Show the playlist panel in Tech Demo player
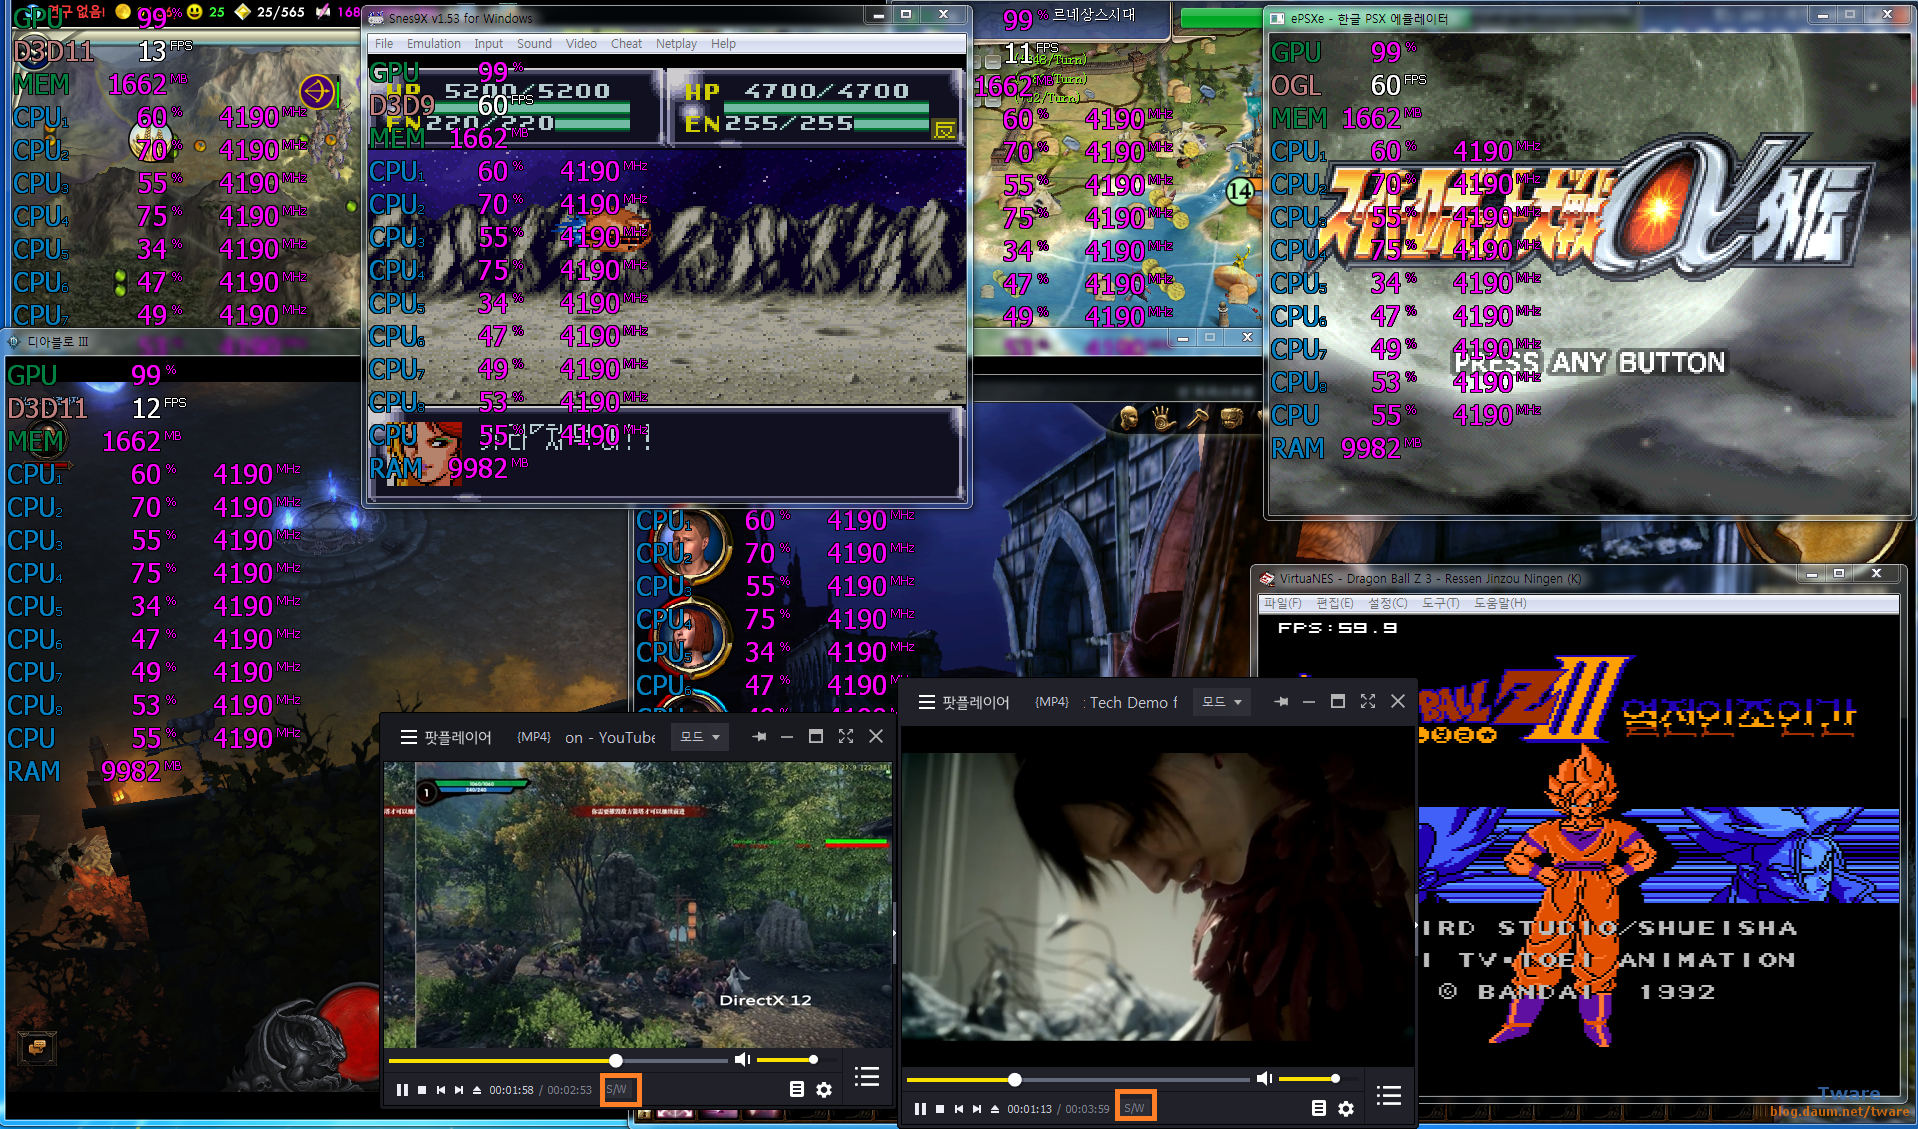Viewport: 1918px width, 1129px height. point(1389,1095)
